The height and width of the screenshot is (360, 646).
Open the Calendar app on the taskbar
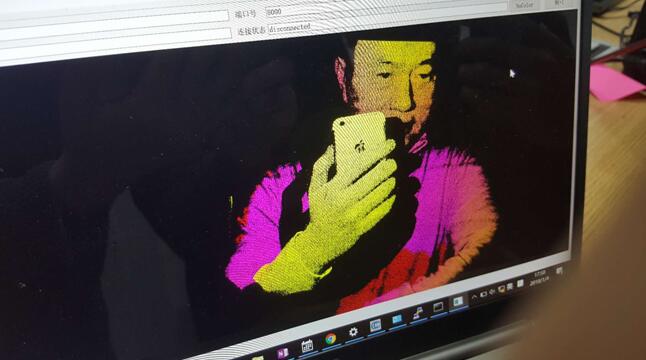(307, 346)
